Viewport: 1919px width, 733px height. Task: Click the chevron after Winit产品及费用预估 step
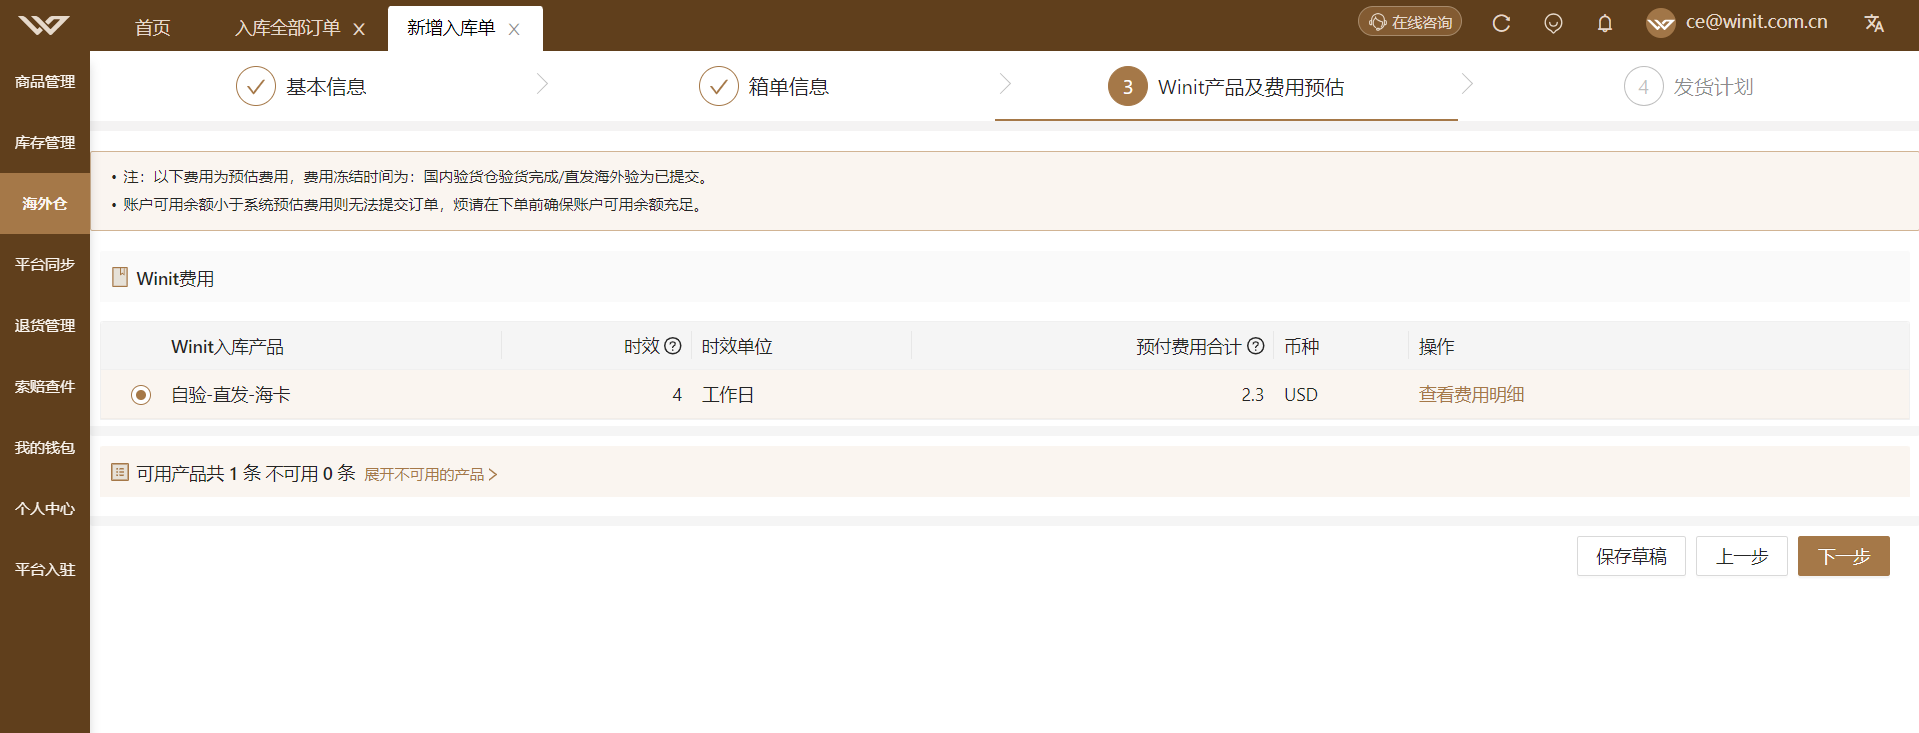(1467, 84)
